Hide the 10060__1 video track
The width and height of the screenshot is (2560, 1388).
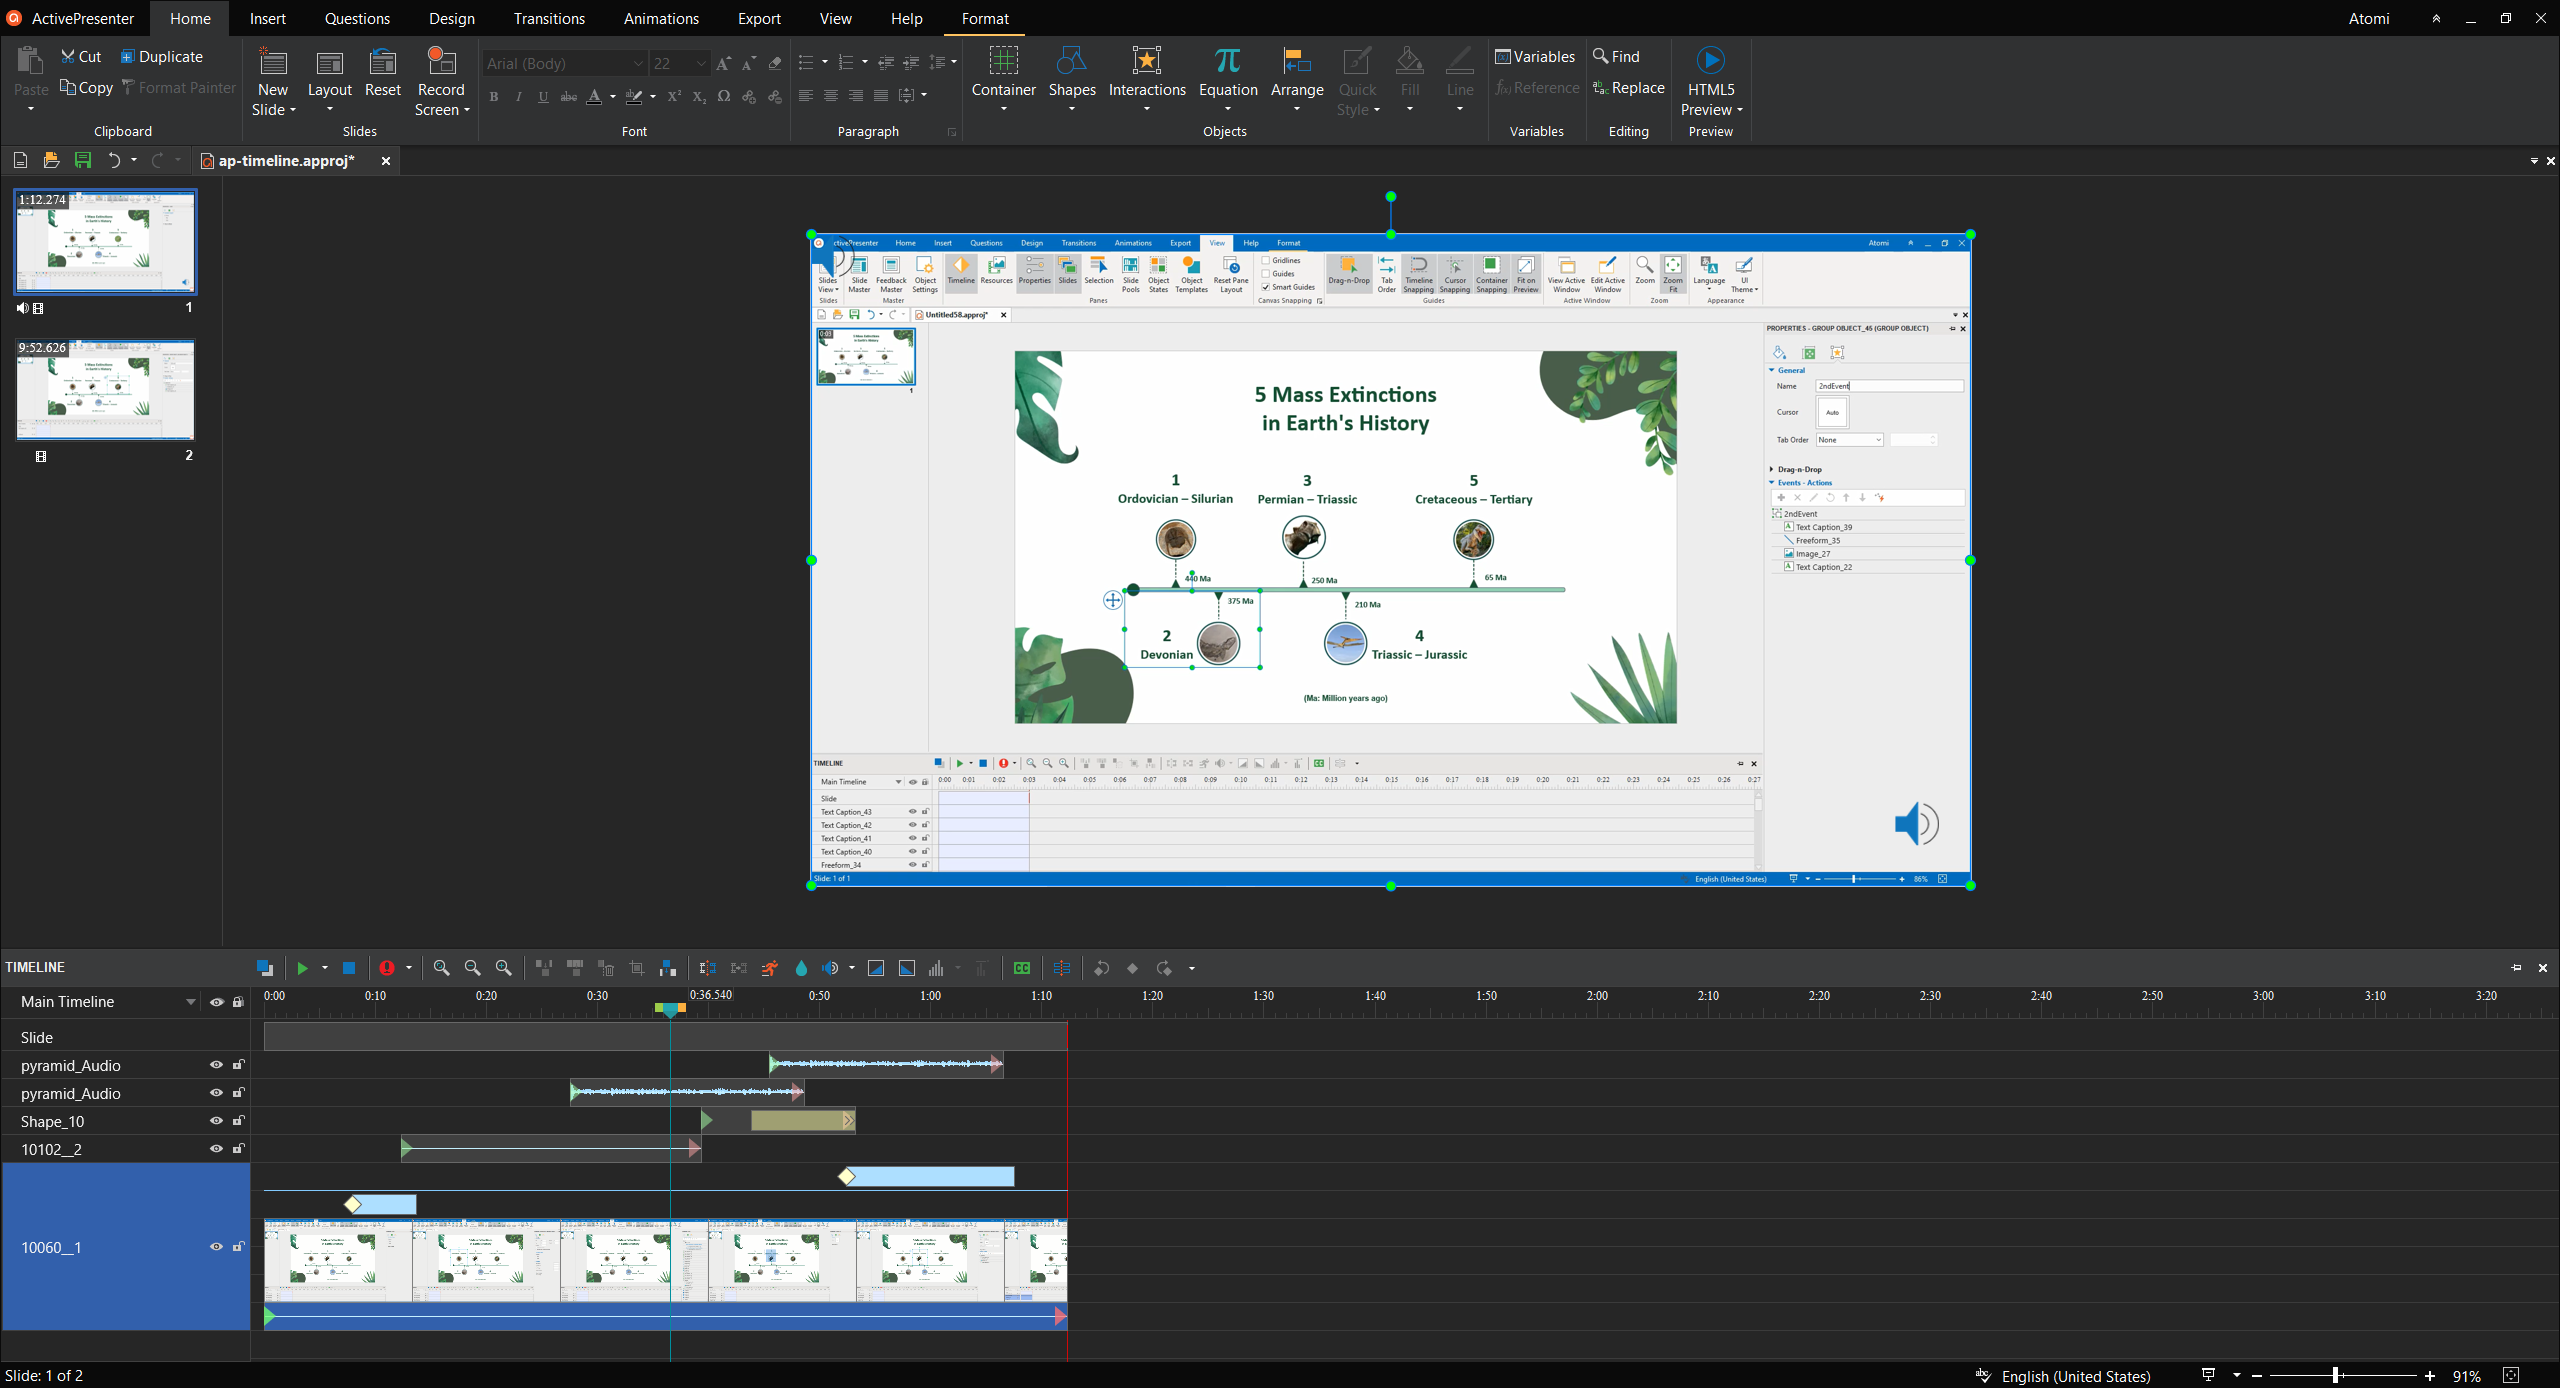216,1247
